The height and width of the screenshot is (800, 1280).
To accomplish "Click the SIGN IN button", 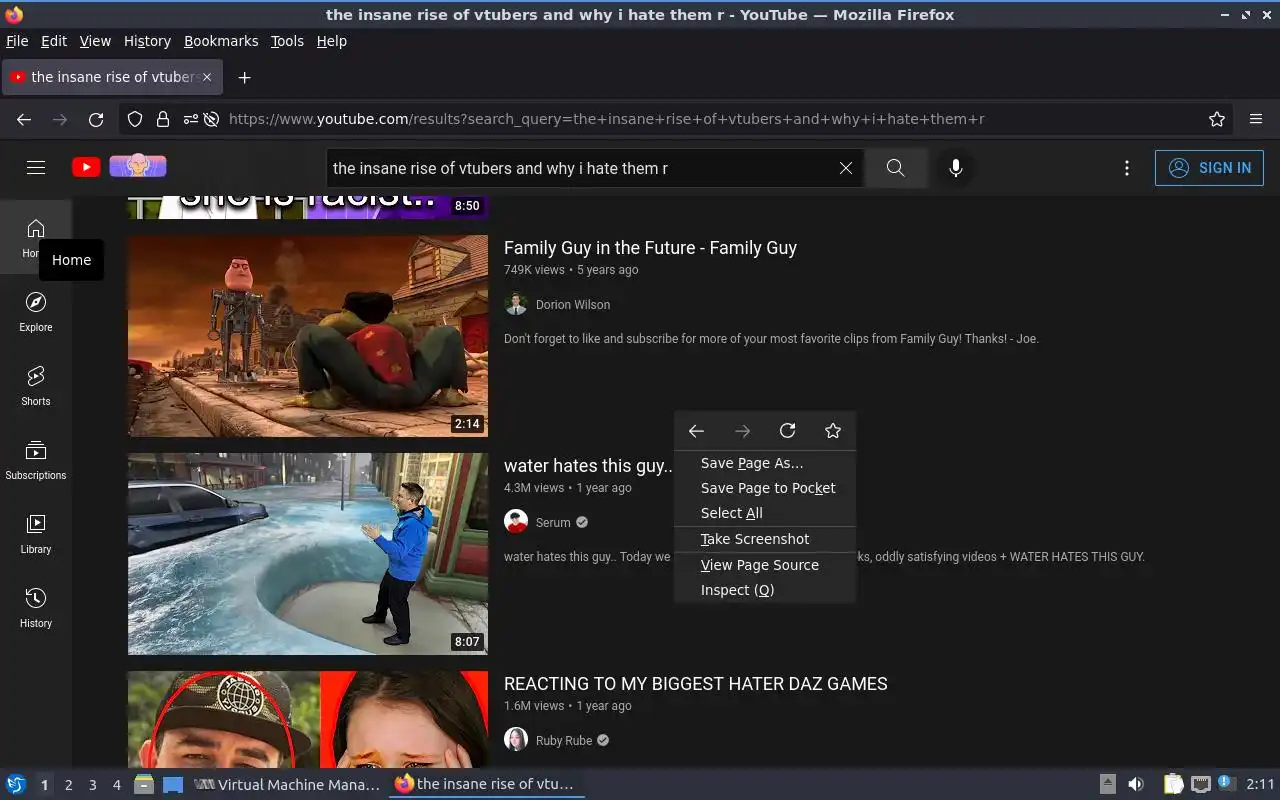I will coord(1209,168).
